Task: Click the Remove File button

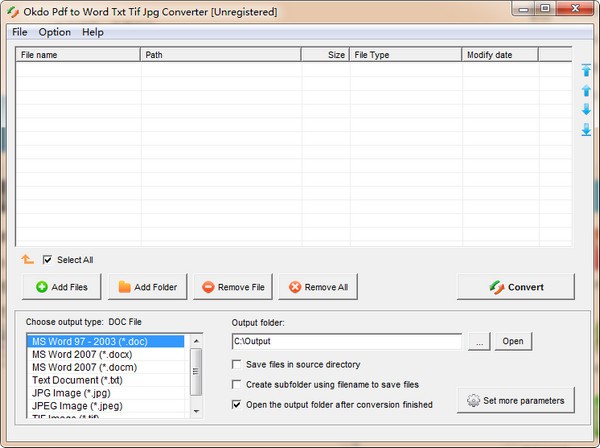Action: tap(233, 287)
